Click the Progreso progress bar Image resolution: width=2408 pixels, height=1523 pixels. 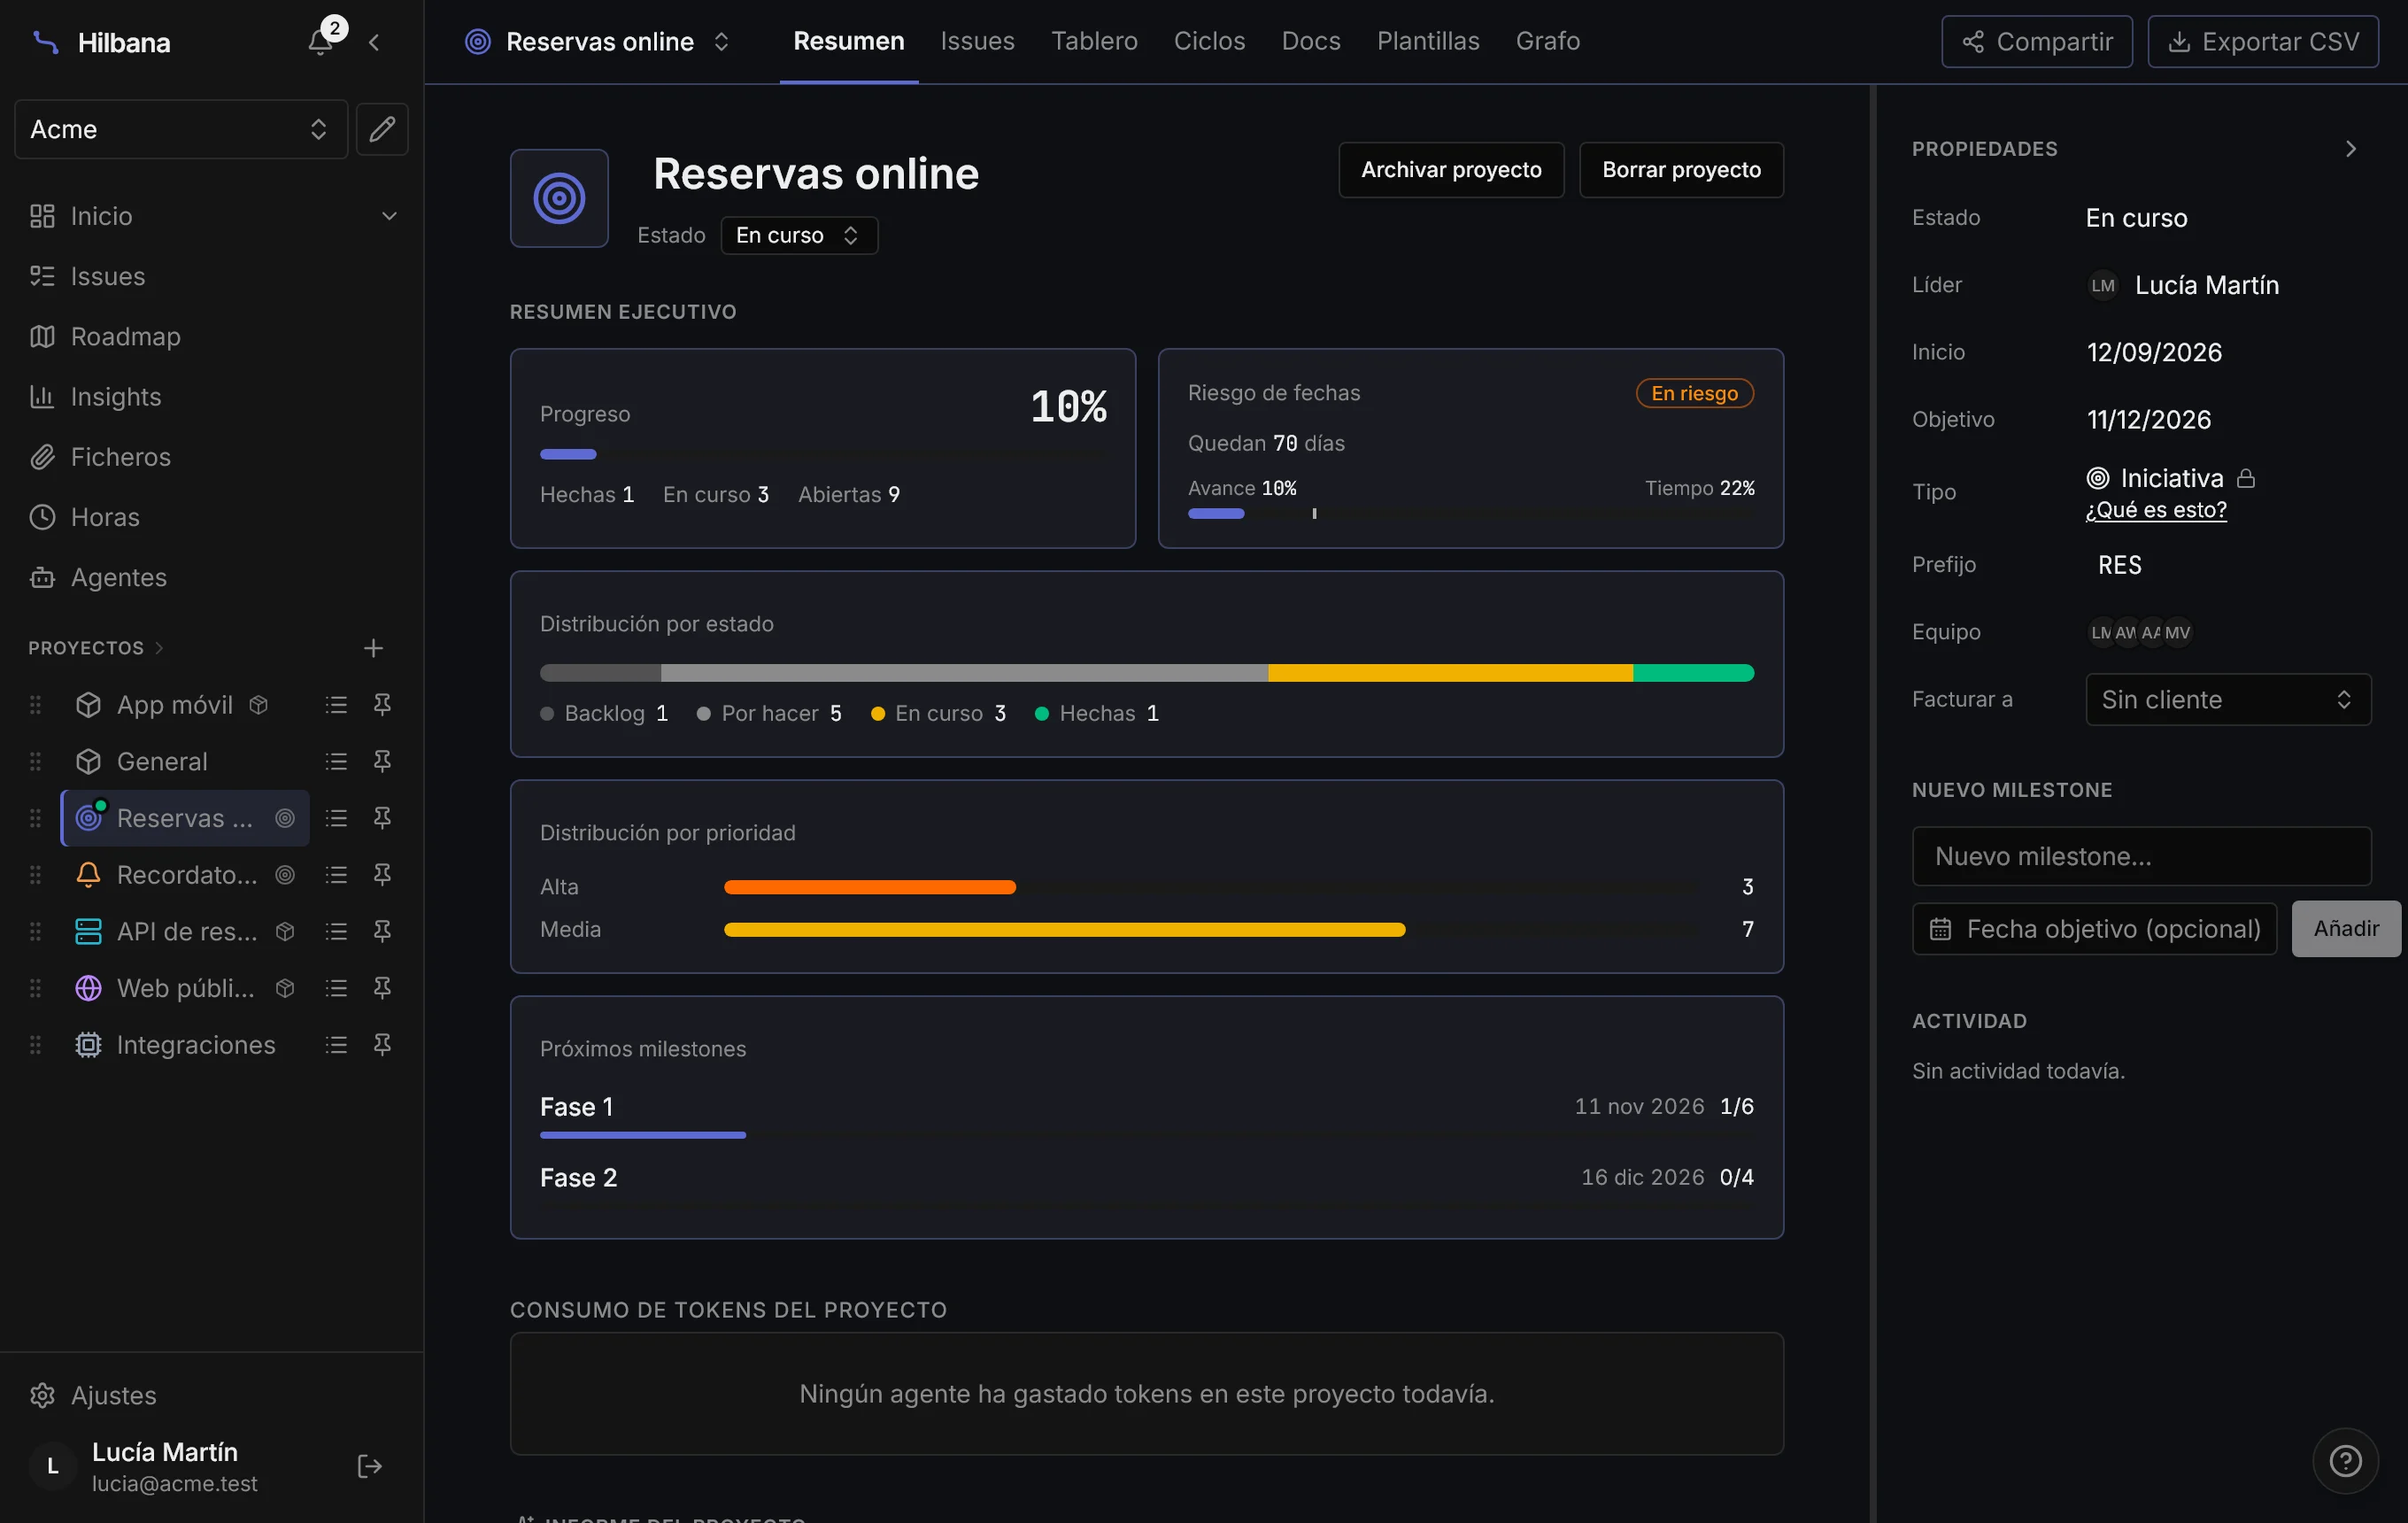click(x=823, y=454)
